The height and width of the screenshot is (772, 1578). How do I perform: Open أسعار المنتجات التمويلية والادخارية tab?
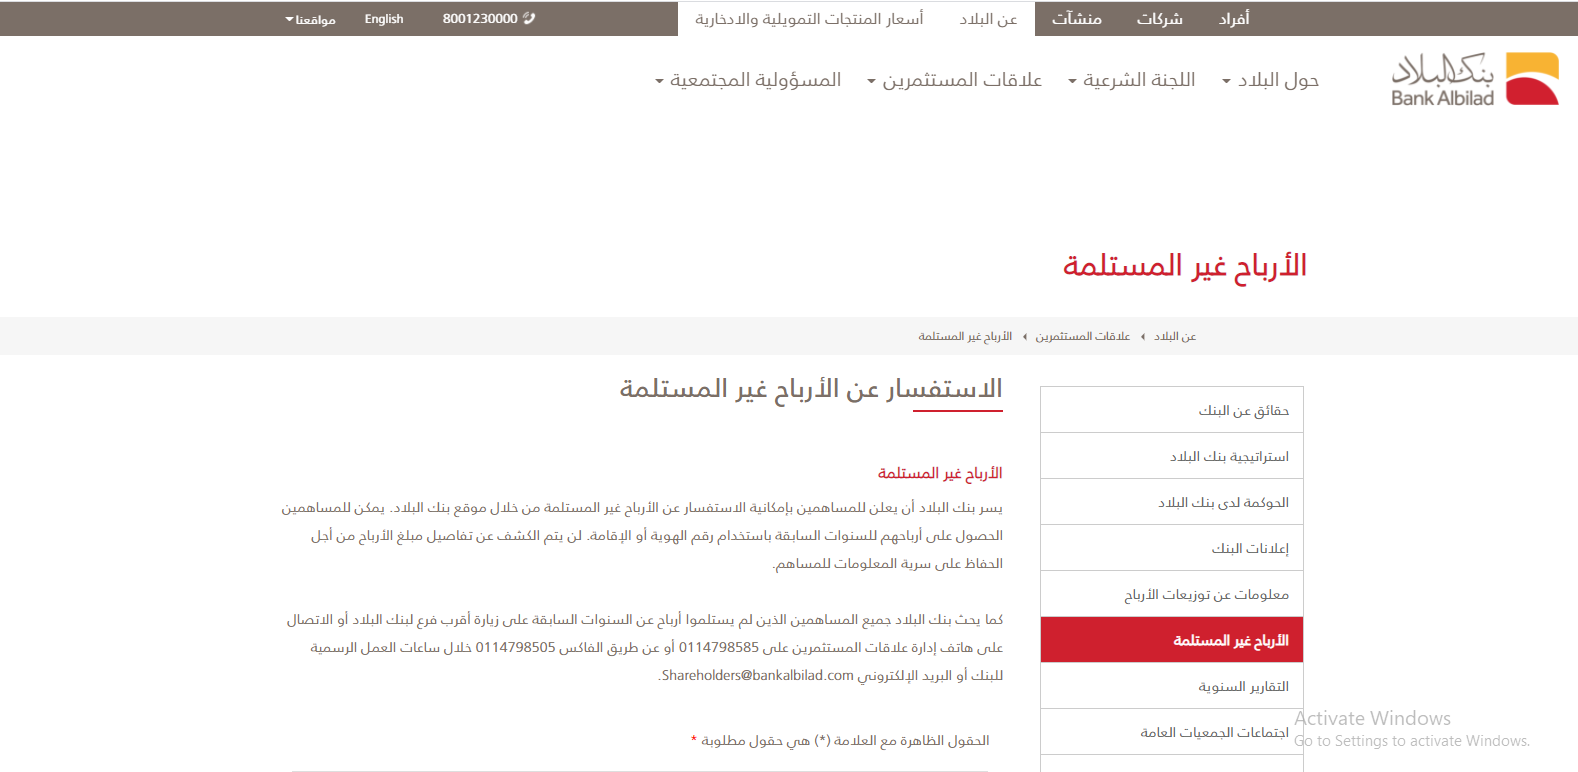[x=809, y=19]
